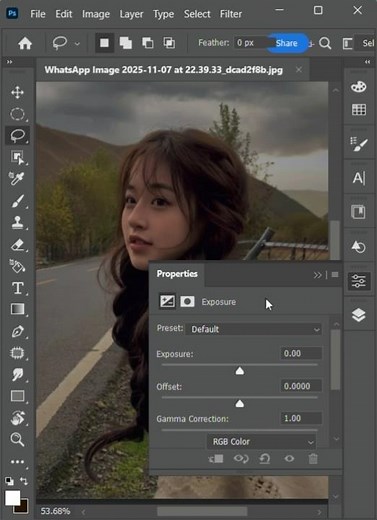Screen dimensions: 377x520
Task: Open the Preset Default dropdown
Action: [253, 329]
